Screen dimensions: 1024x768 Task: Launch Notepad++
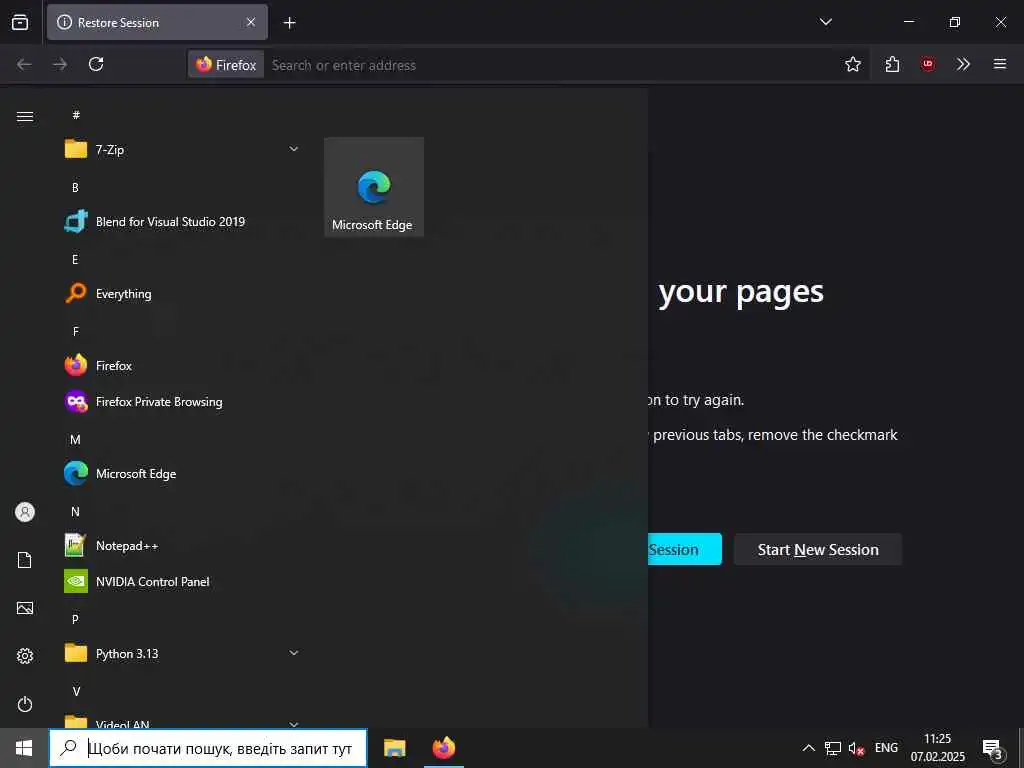coord(183,545)
